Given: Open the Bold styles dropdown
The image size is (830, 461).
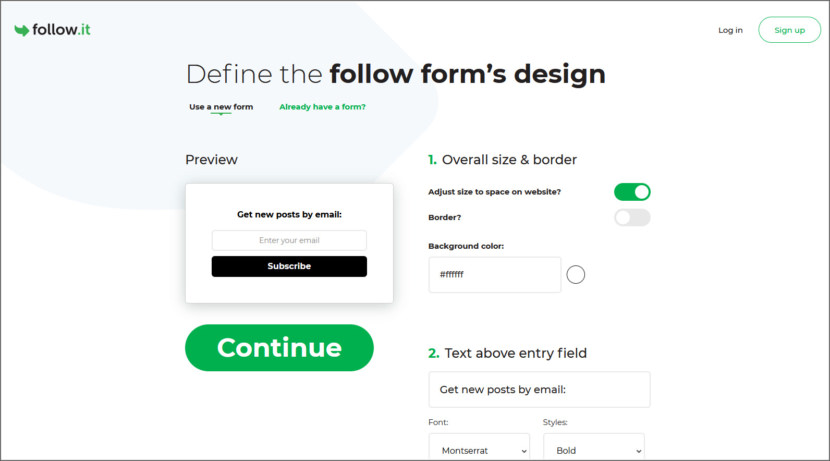Looking at the screenshot, I should [593, 450].
